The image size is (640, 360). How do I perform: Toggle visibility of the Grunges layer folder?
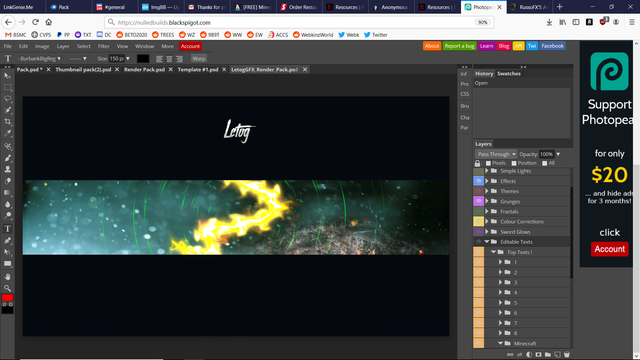click(x=478, y=201)
